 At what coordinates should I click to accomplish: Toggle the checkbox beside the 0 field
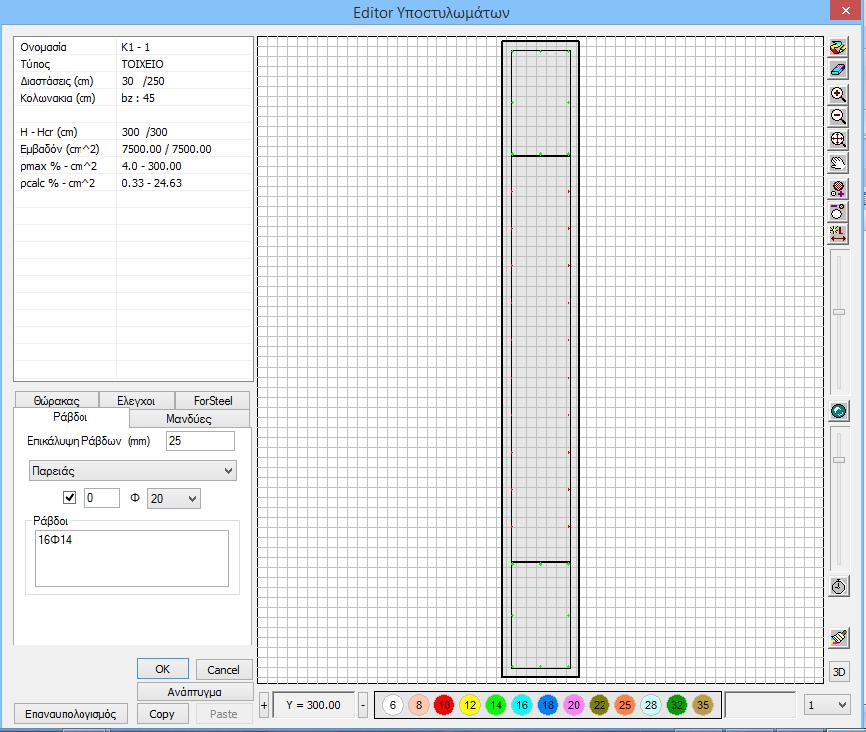point(70,498)
